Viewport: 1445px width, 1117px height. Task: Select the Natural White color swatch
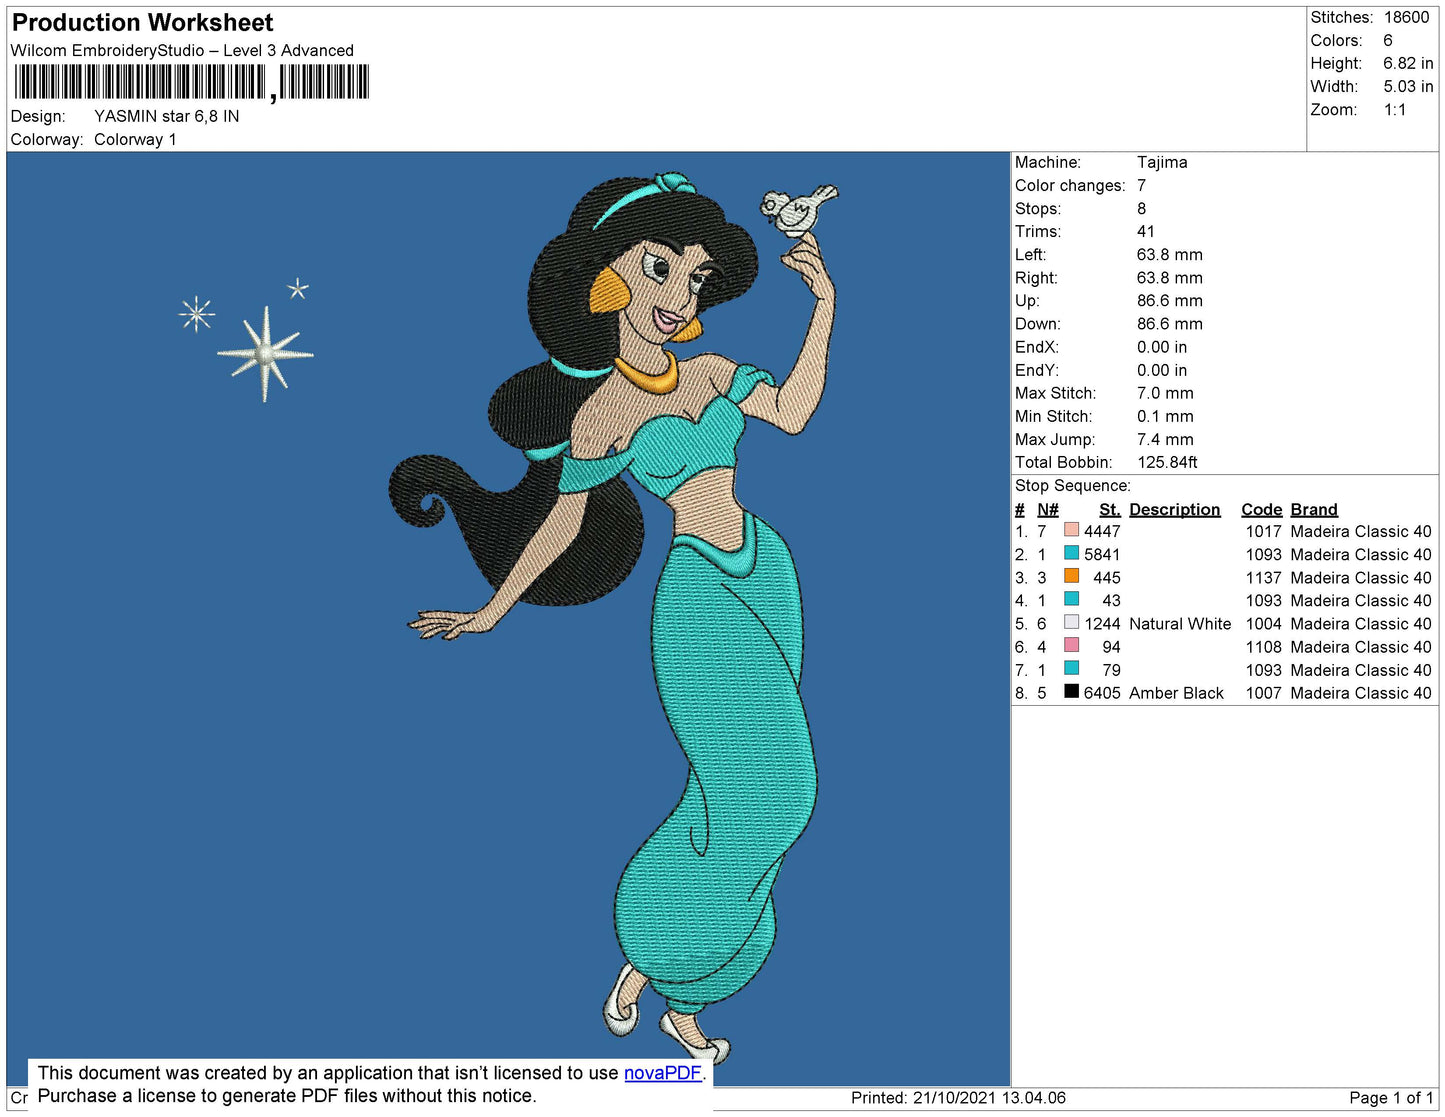coord(1071,622)
